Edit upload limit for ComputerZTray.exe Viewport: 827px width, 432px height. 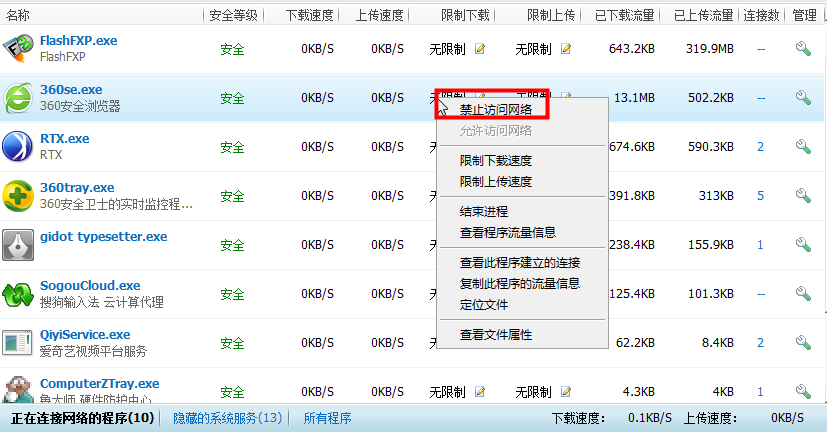tap(566, 391)
